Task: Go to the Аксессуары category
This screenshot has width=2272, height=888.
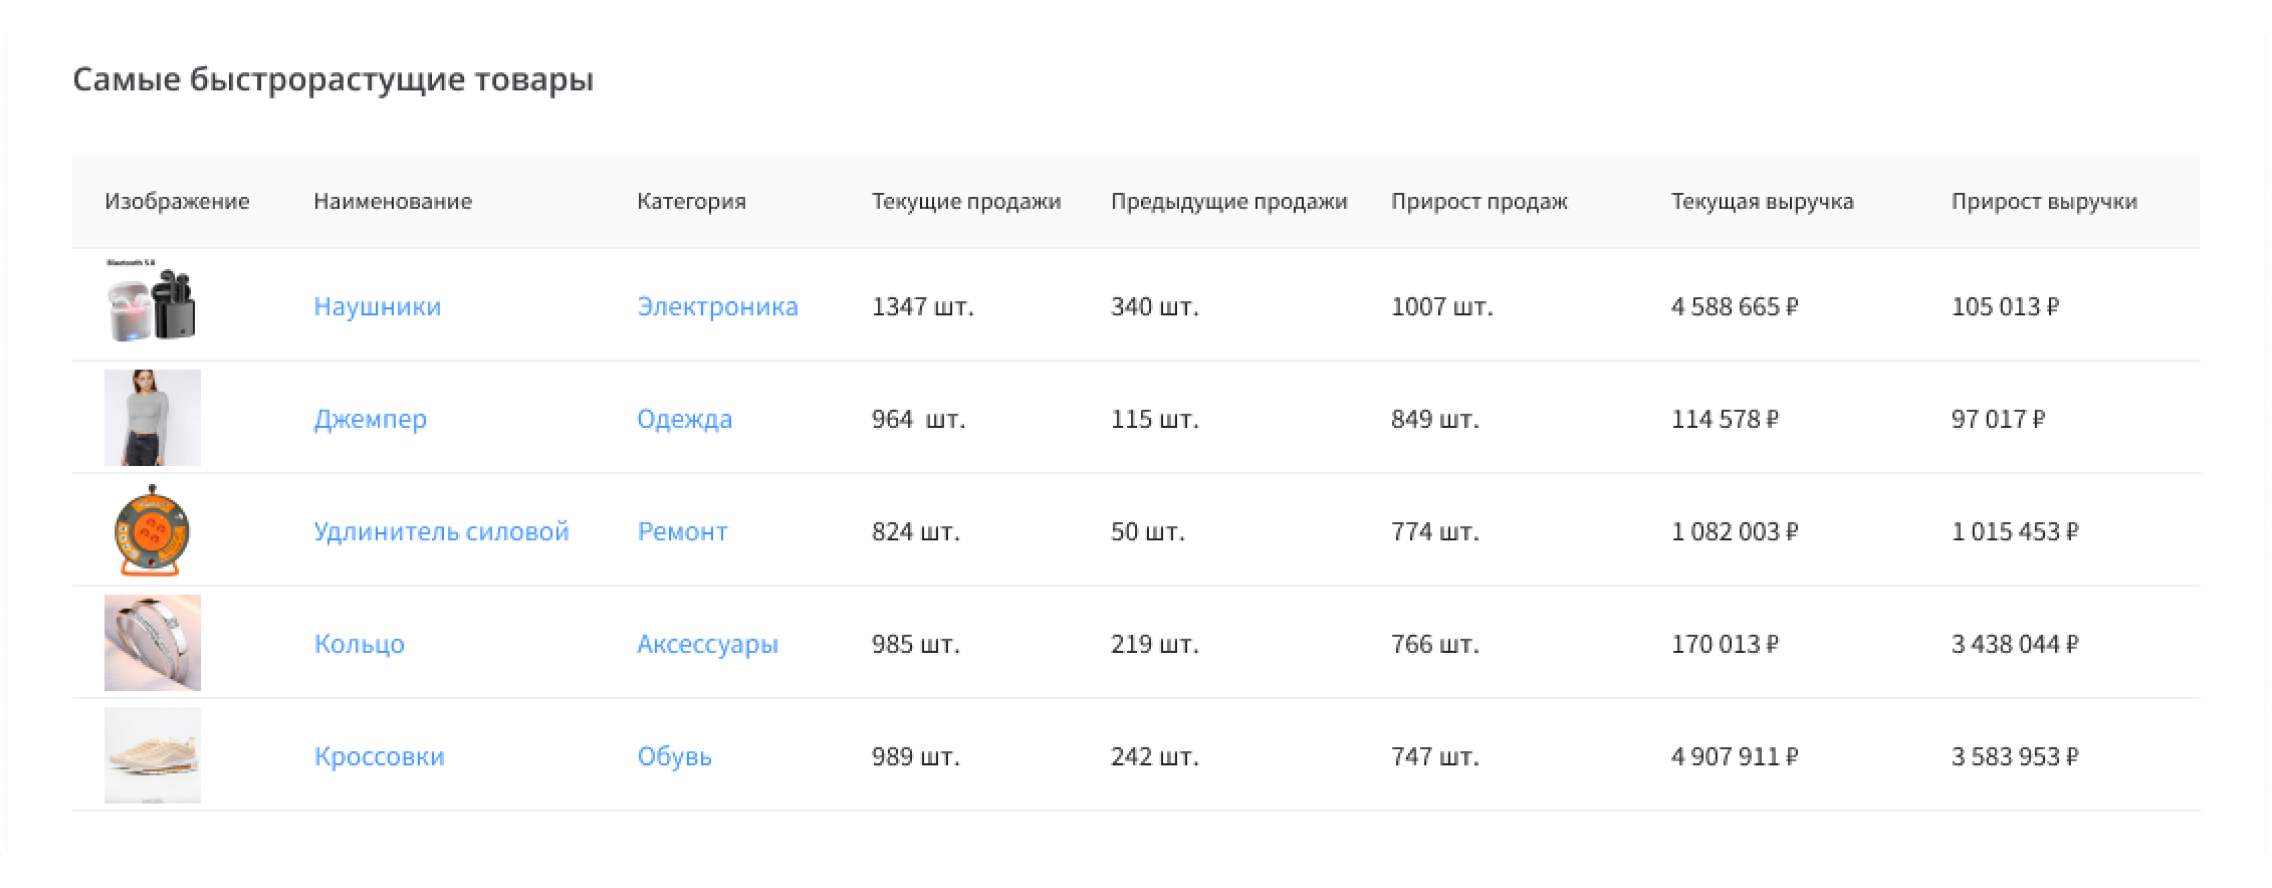Action: tap(707, 644)
